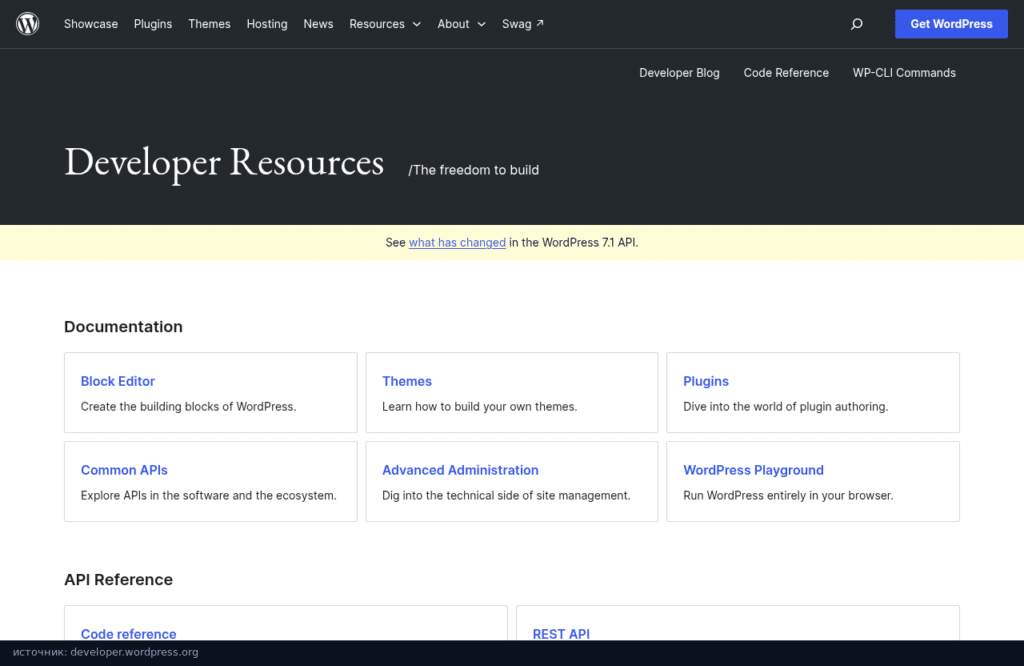
Task: Click the WordPress logo icon
Action: [27, 24]
